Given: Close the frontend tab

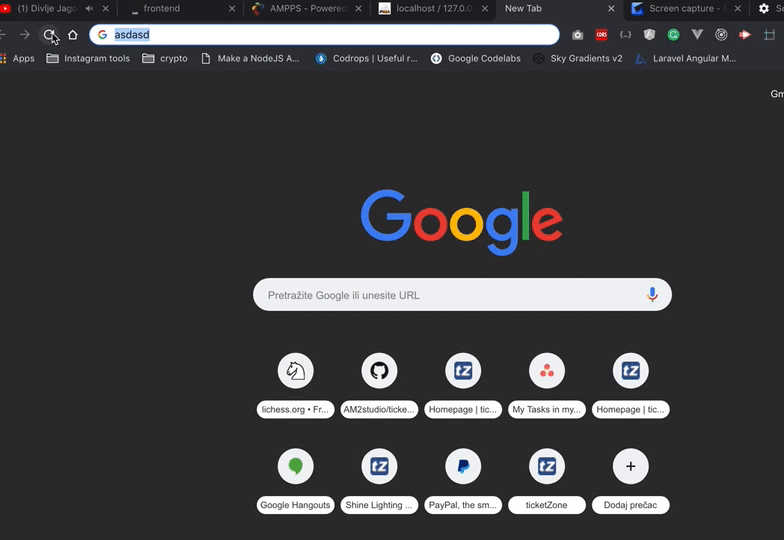Looking at the screenshot, I should (232, 8).
